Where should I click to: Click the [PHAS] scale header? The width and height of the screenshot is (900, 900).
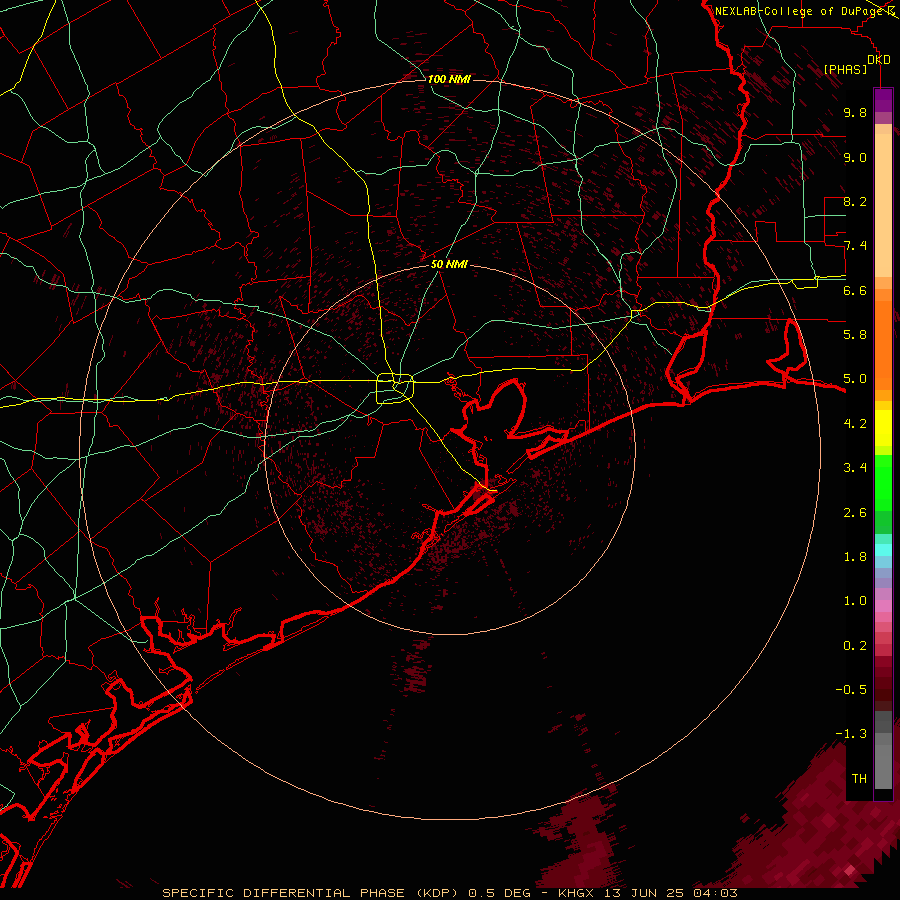pyautogui.click(x=845, y=69)
